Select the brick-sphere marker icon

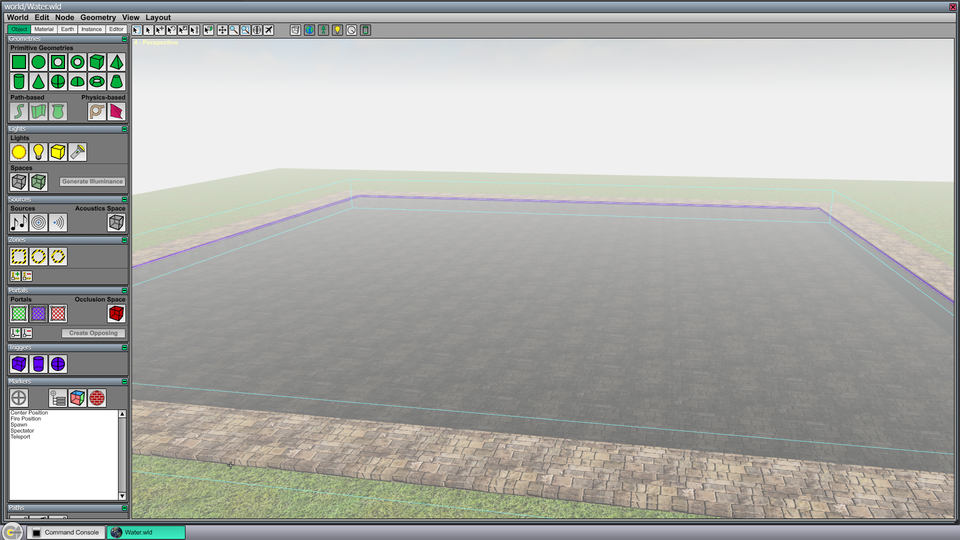(97, 398)
